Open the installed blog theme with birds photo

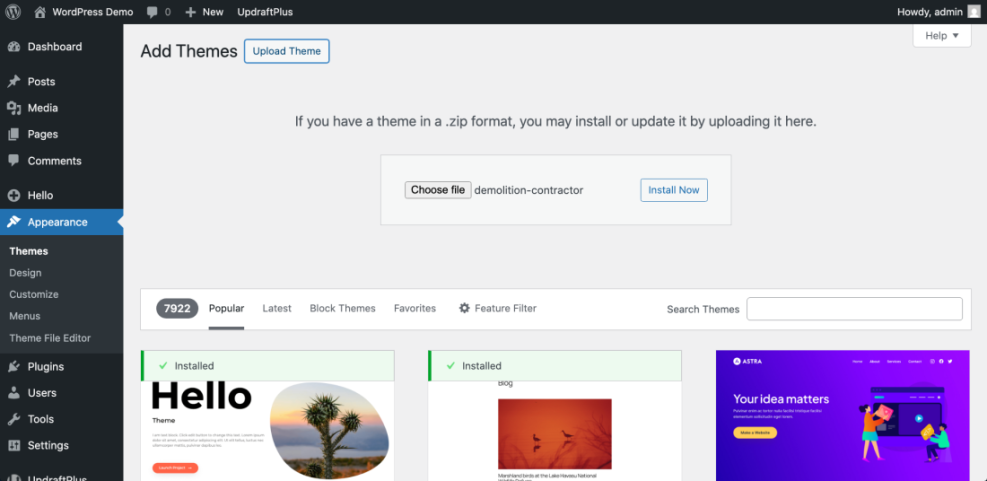555,416
